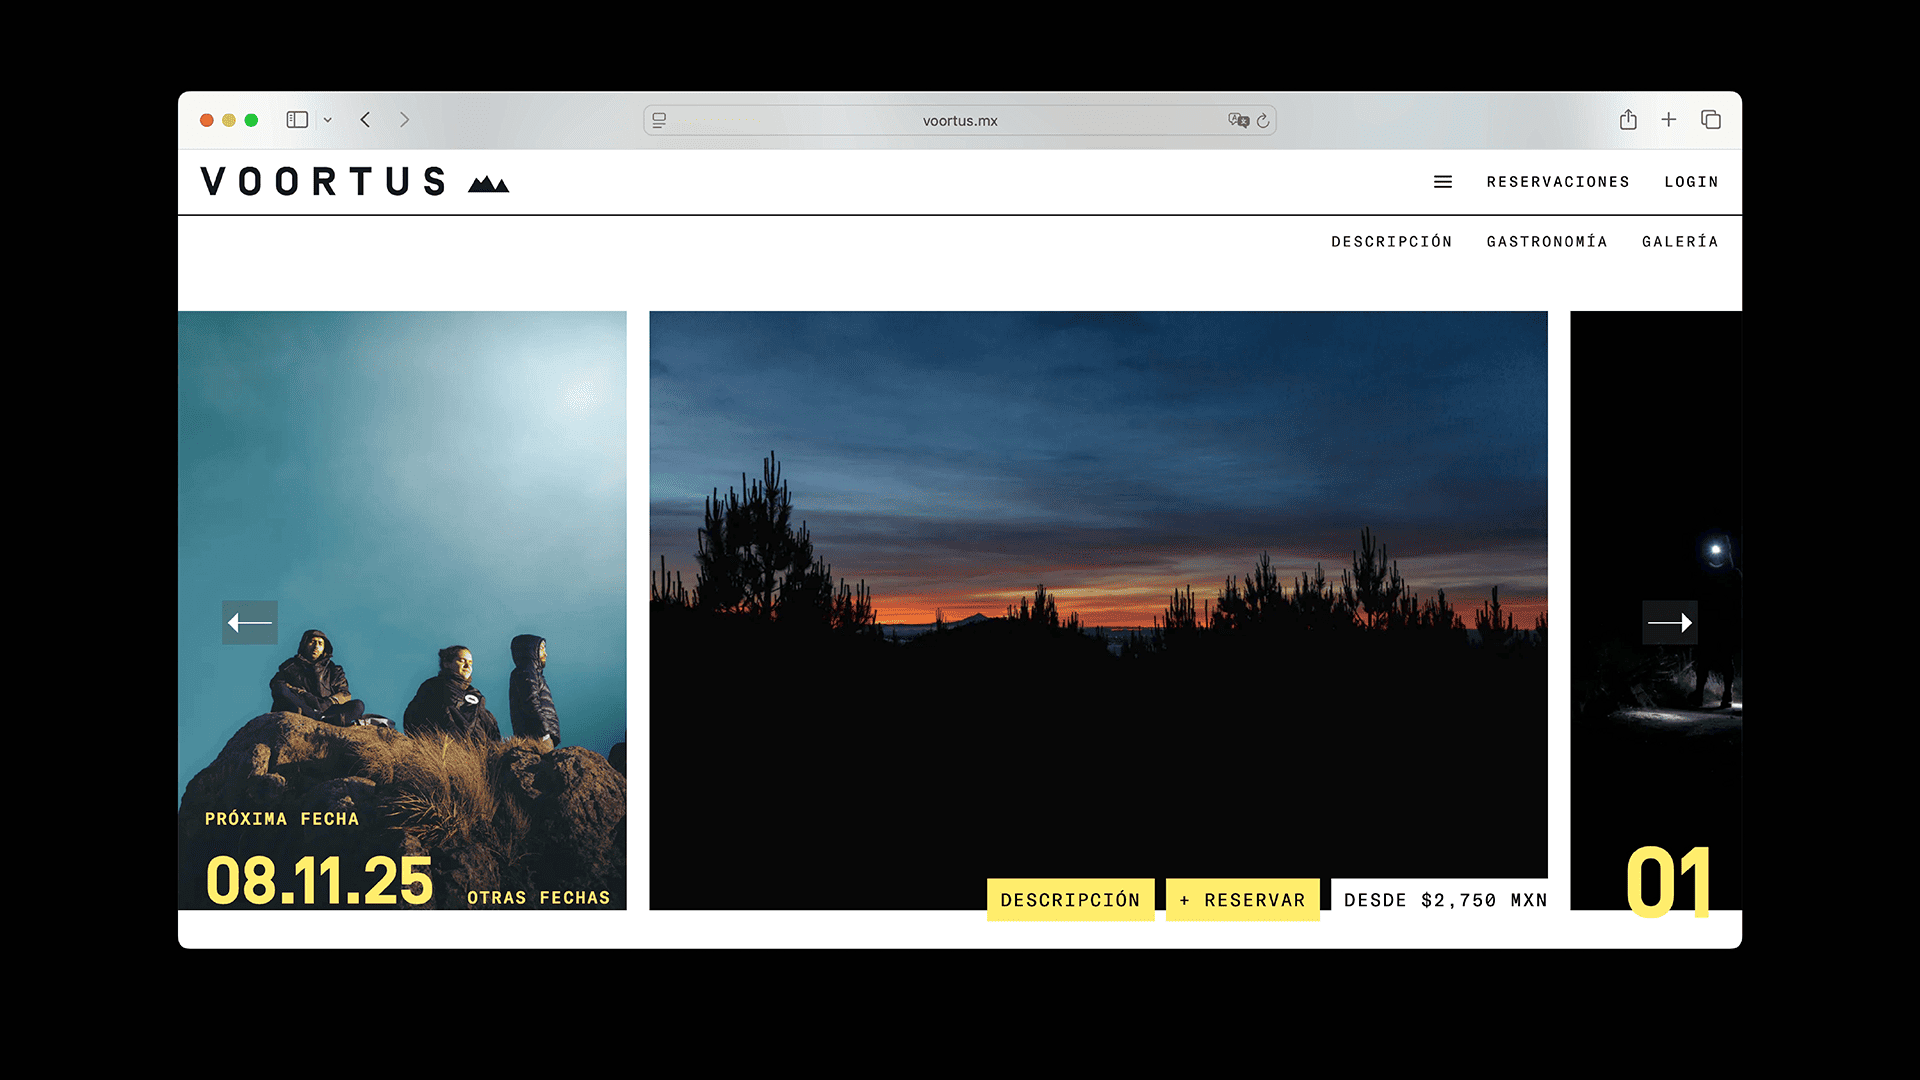
Task: Click the page reader icon in address bar
Action: click(659, 120)
